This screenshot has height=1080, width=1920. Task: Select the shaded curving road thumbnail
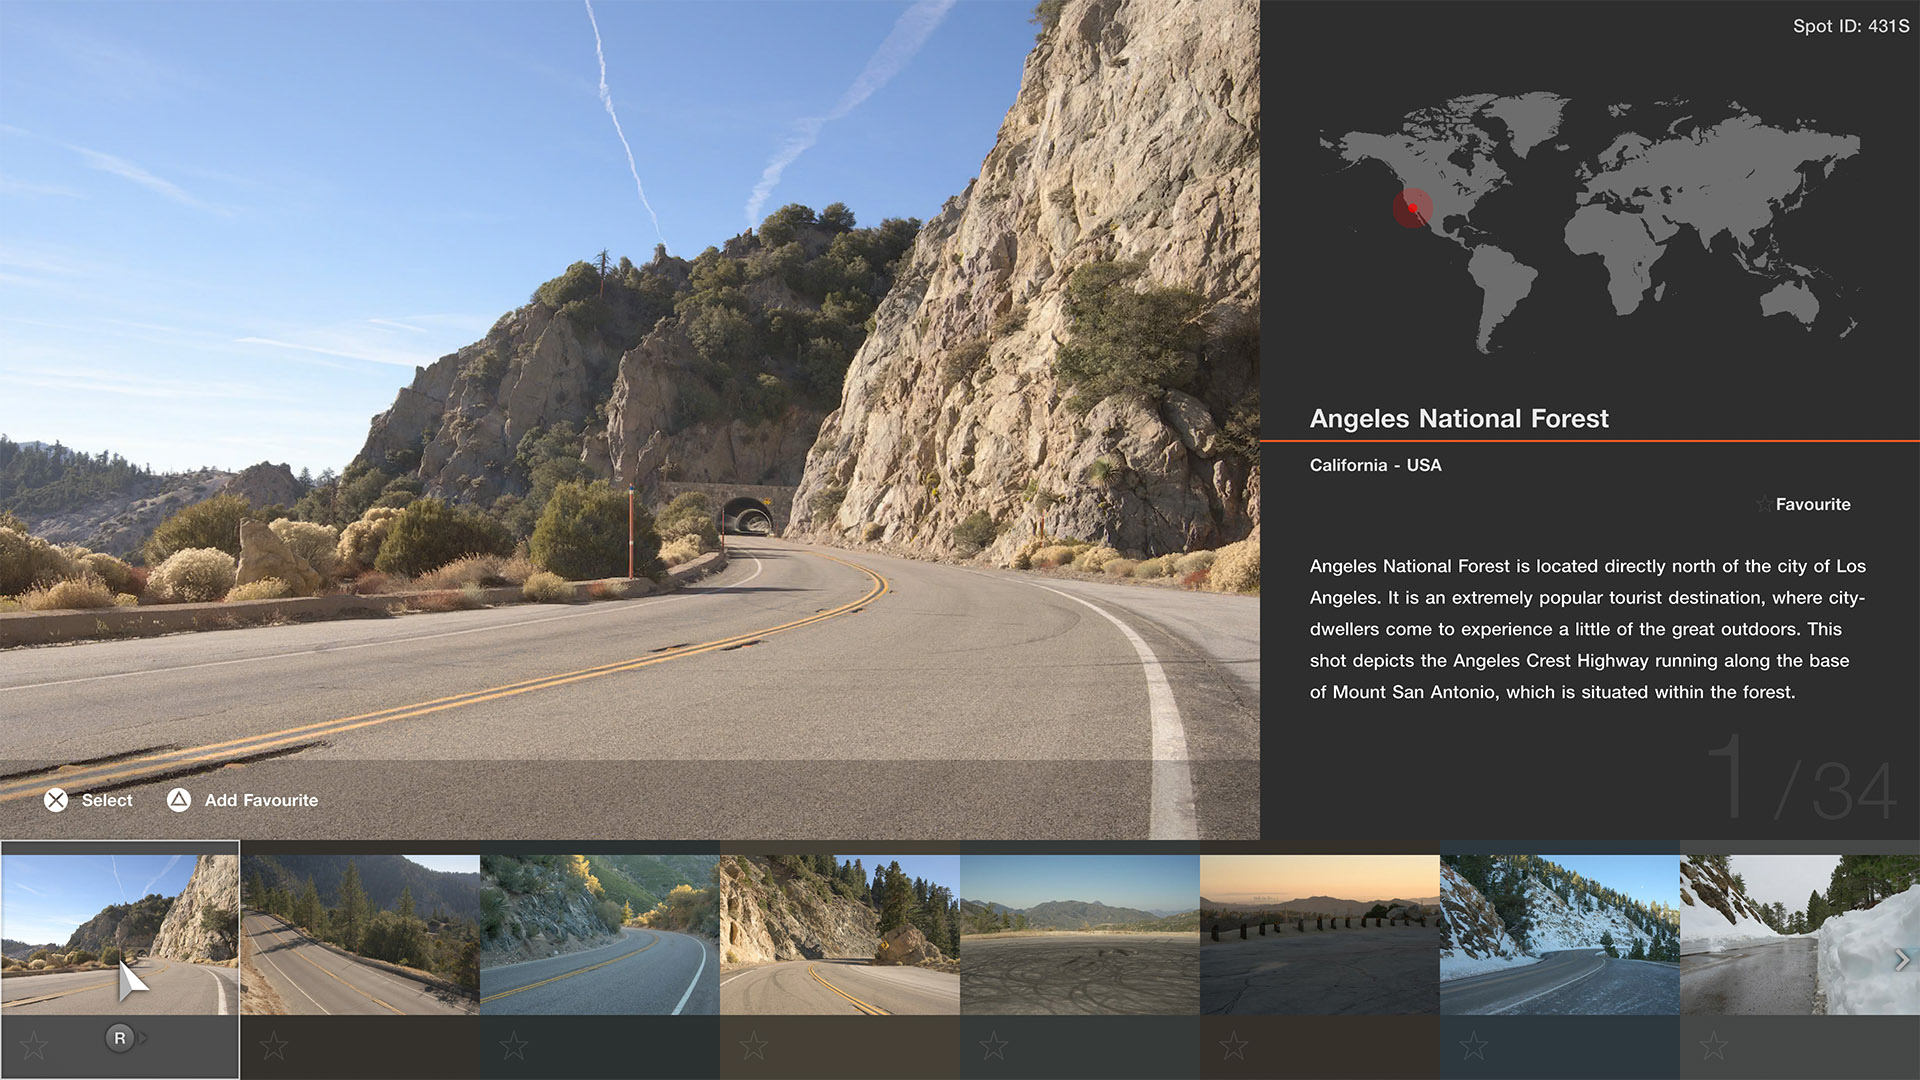[600, 935]
